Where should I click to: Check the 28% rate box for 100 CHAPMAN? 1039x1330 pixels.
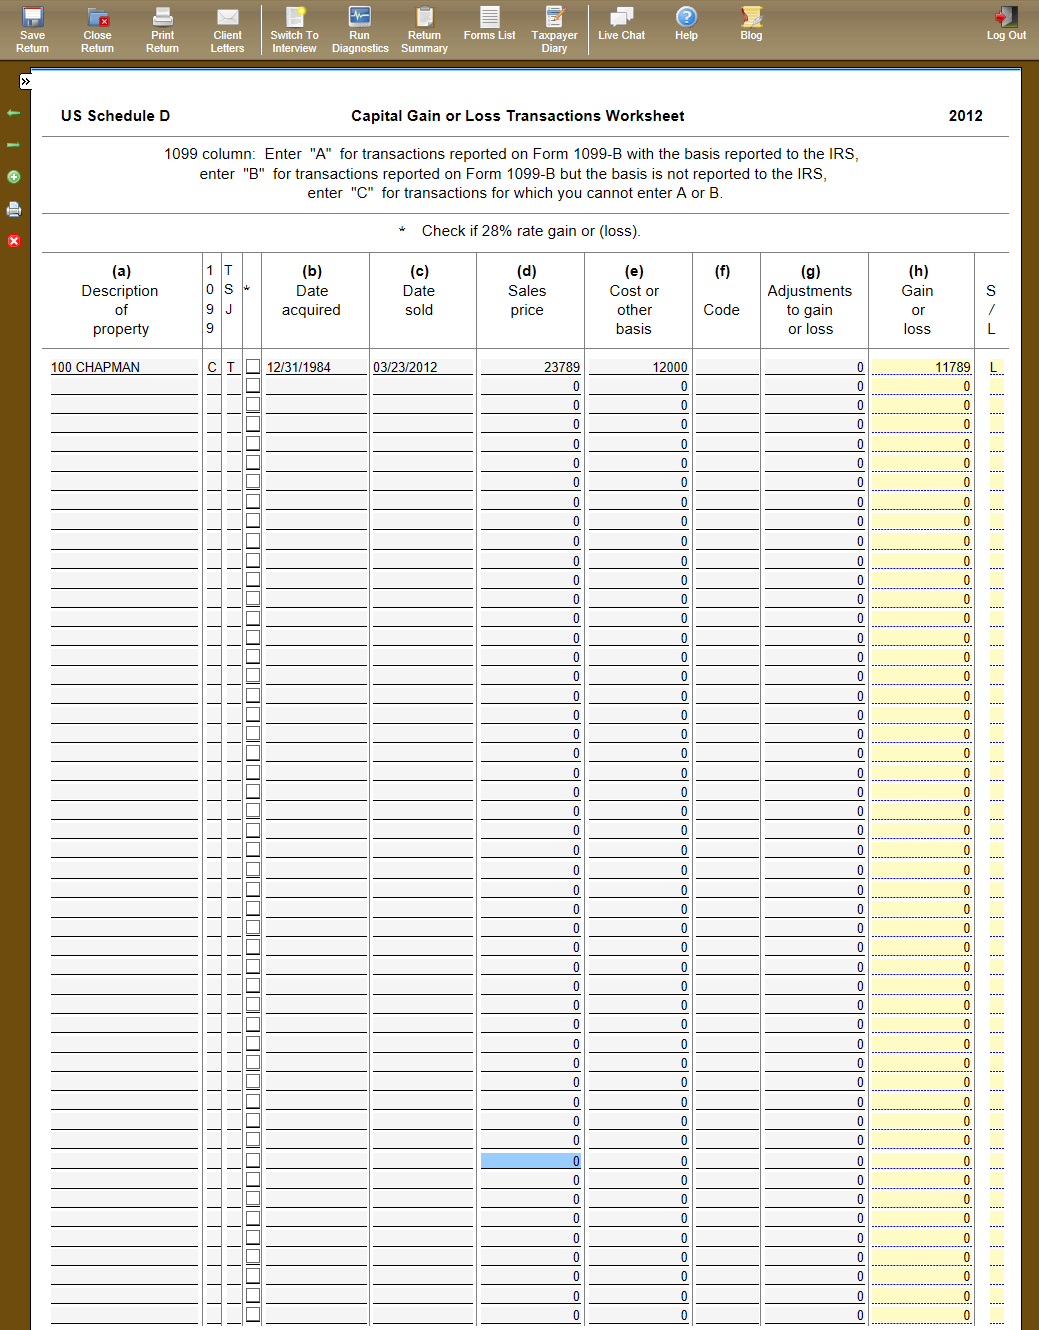coord(253,367)
